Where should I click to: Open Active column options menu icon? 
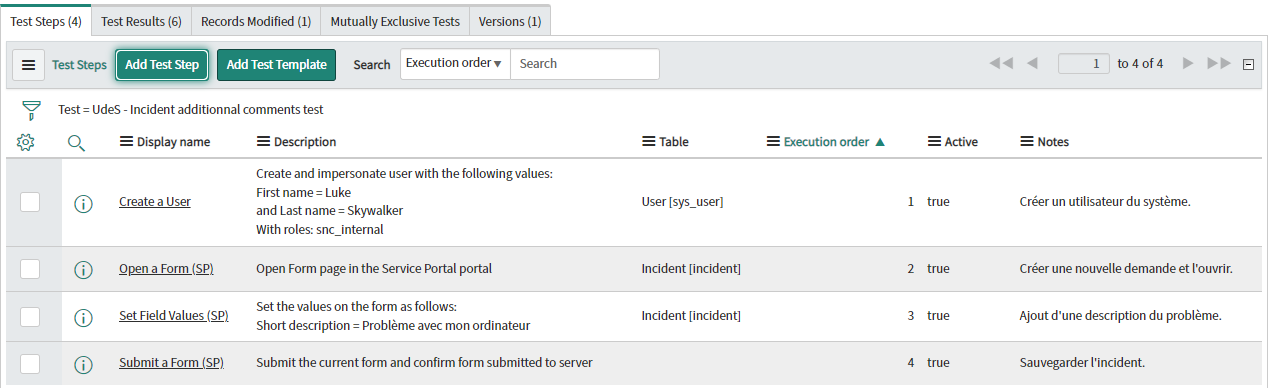(935, 142)
